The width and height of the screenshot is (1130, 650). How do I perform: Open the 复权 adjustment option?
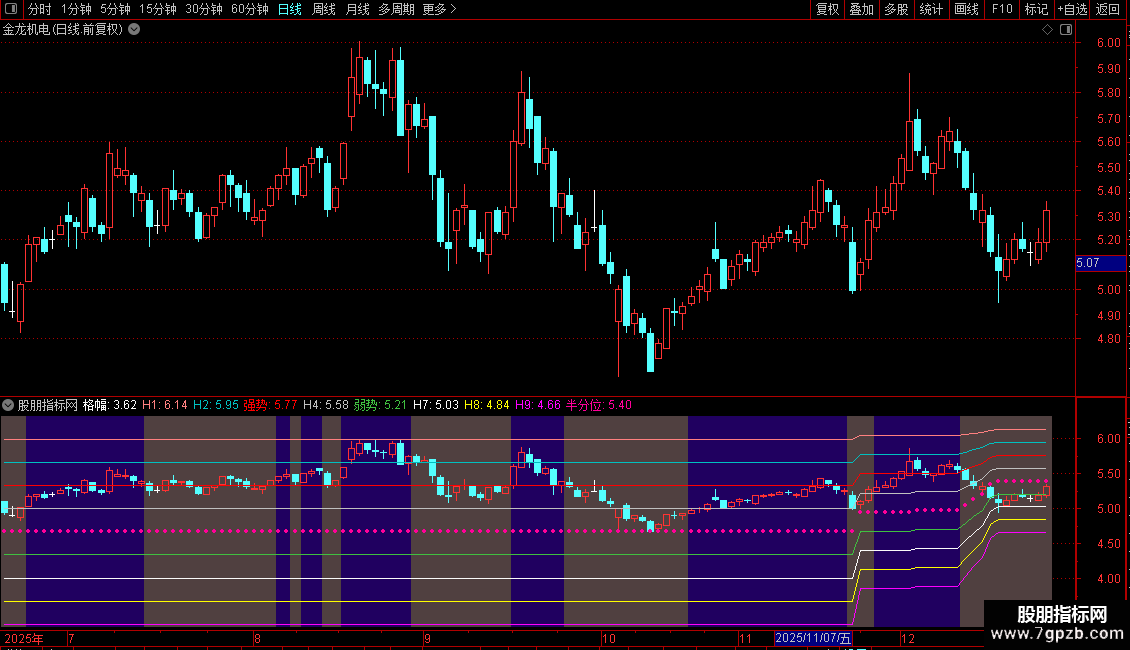pos(827,9)
